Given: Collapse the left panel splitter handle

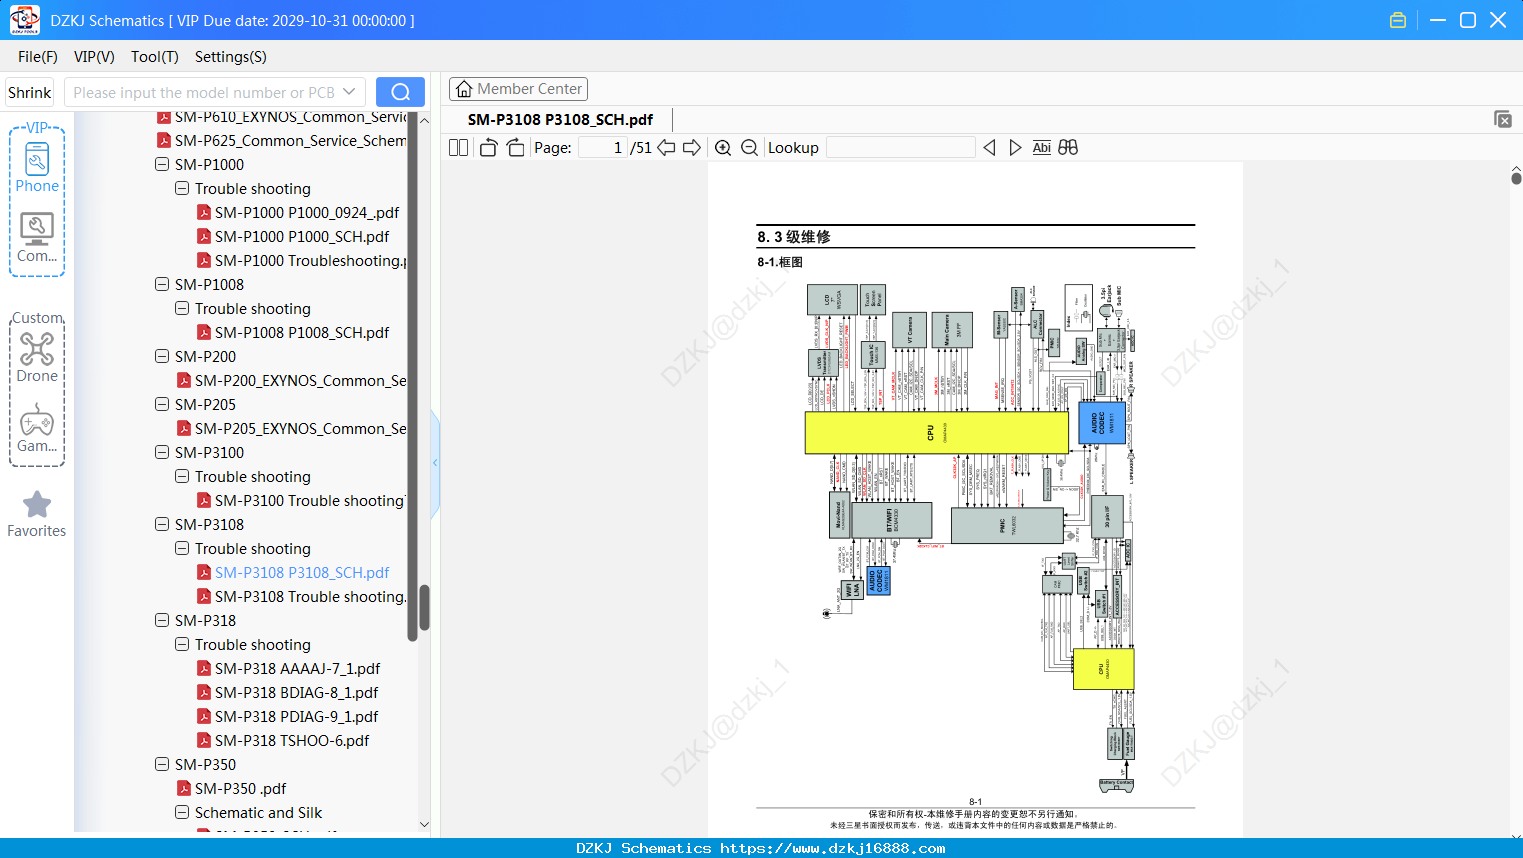Looking at the screenshot, I should [x=435, y=462].
